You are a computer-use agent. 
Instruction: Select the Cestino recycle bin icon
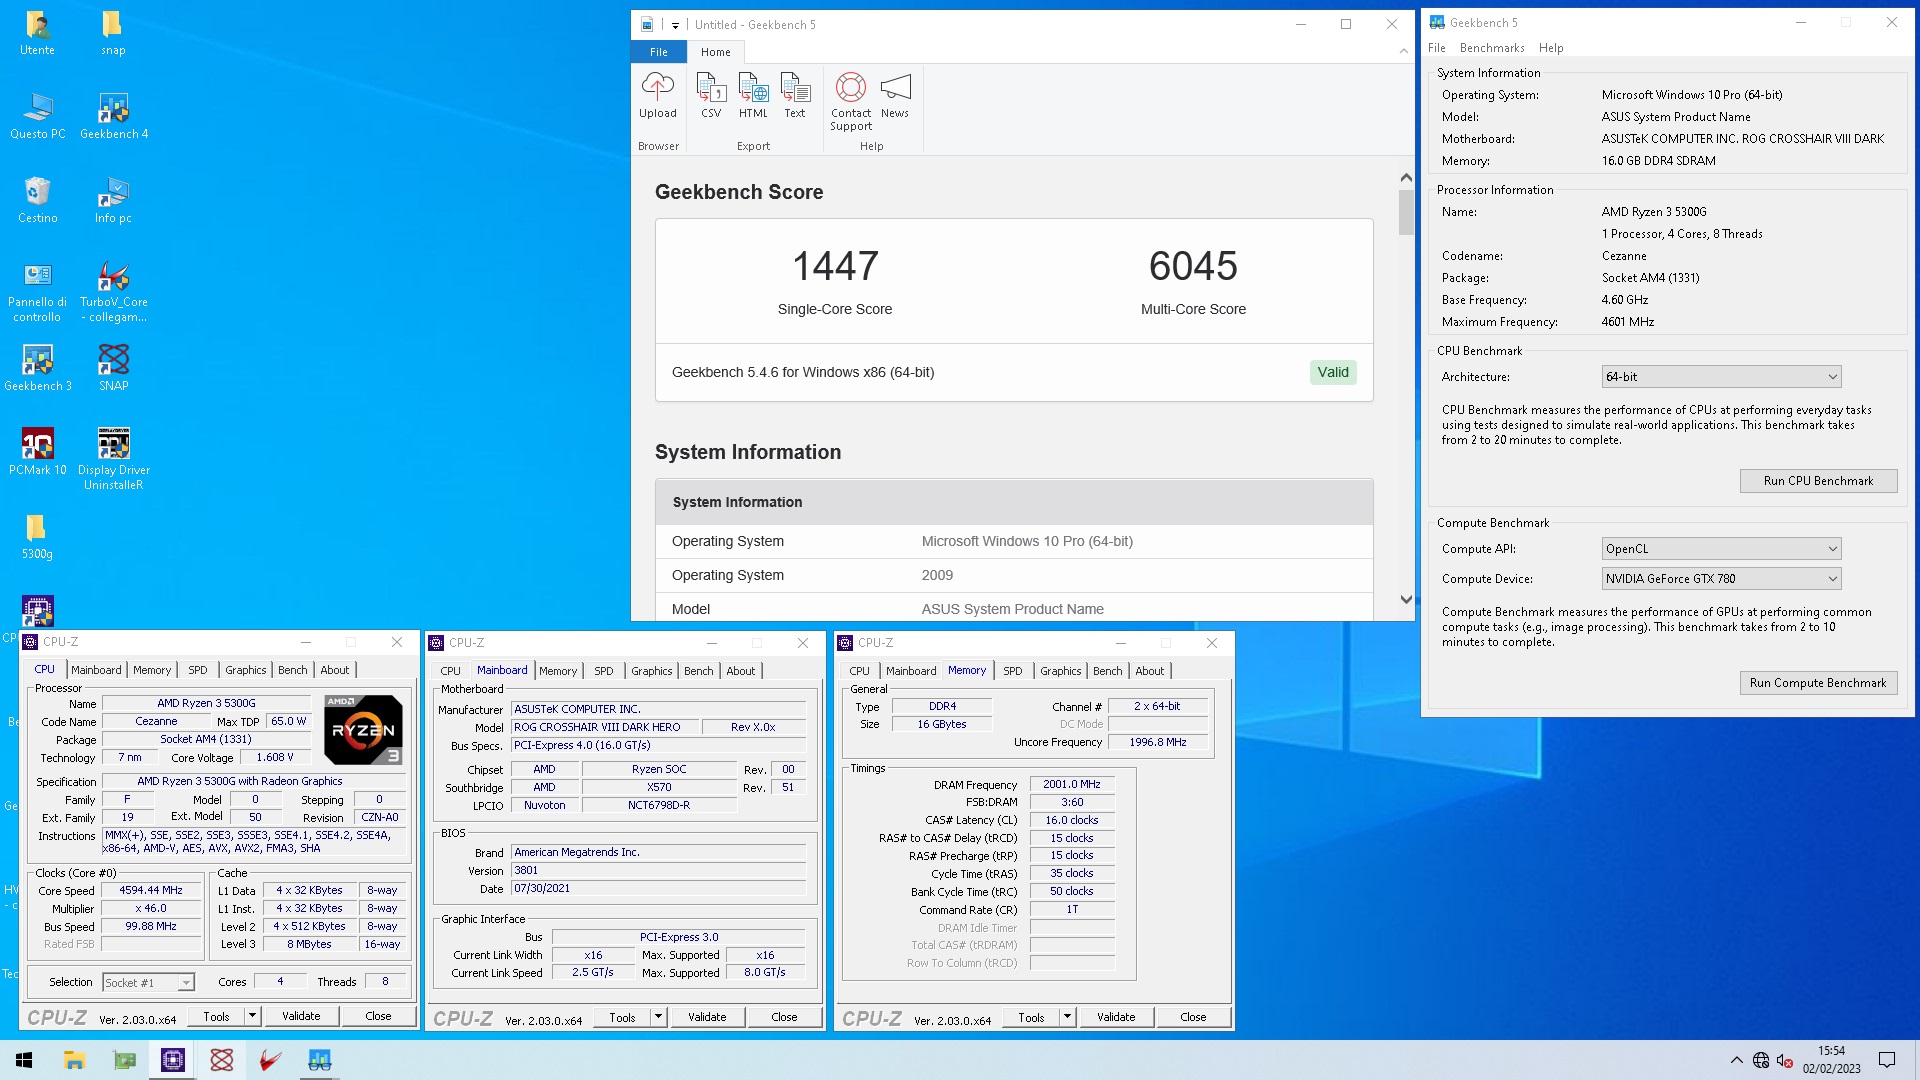[x=37, y=200]
